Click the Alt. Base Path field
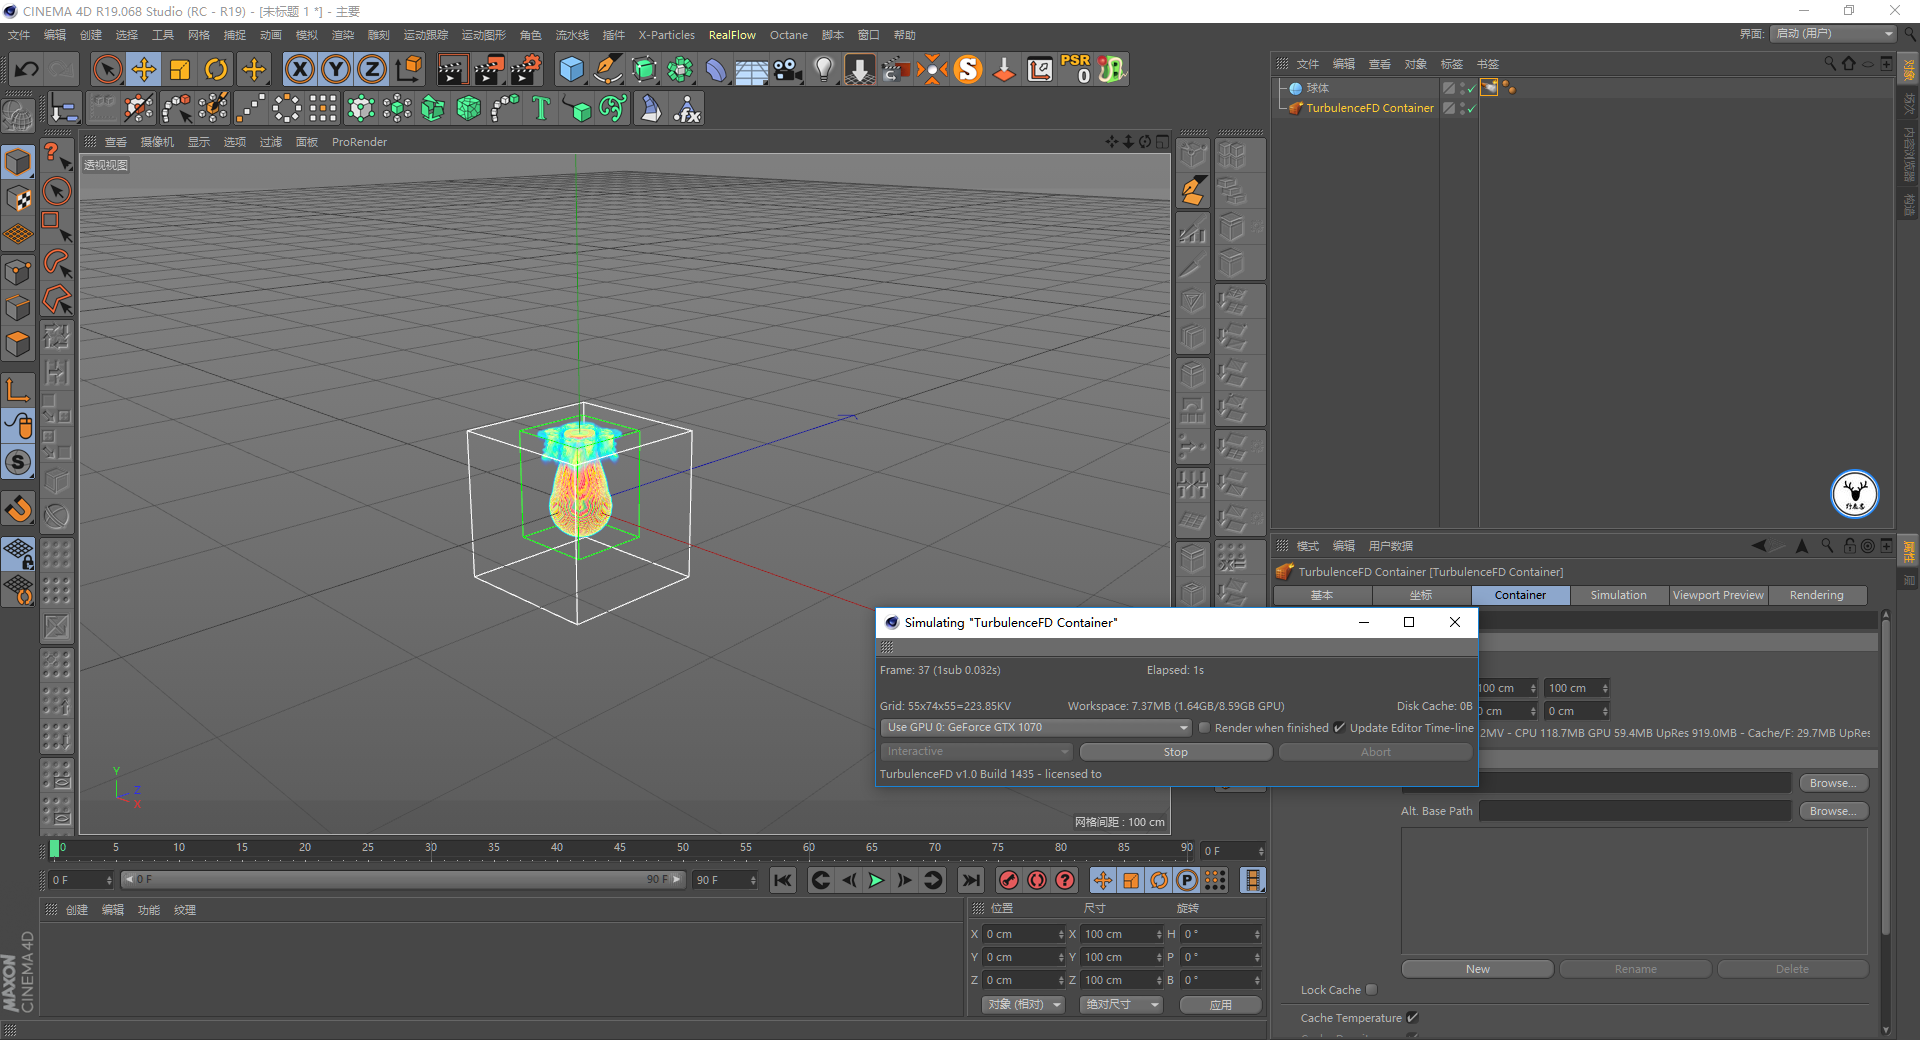Image resolution: width=1920 pixels, height=1040 pixels. [x=1634, y=811]
